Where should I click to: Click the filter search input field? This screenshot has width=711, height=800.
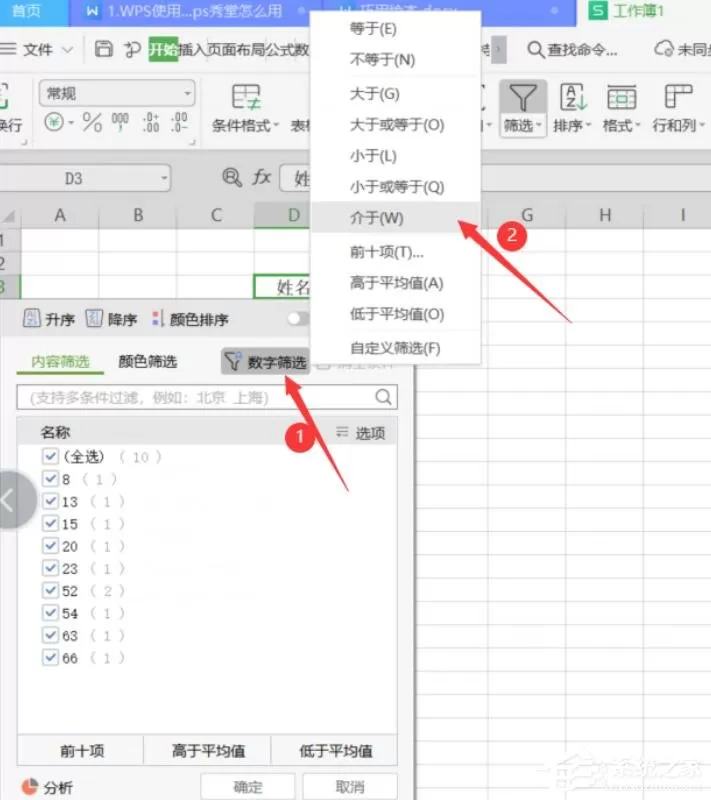(207, 397)
